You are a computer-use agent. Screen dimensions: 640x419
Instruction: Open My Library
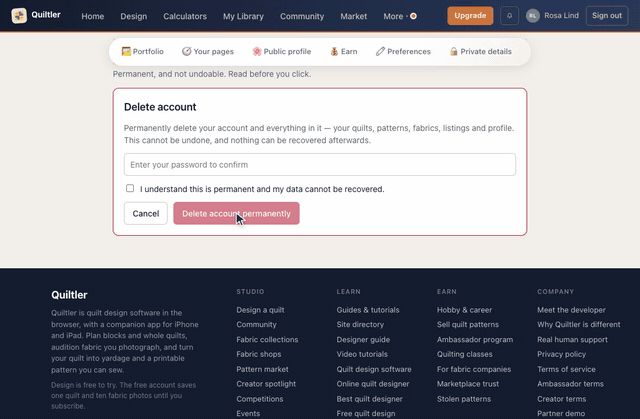click(x=243, y=16)
